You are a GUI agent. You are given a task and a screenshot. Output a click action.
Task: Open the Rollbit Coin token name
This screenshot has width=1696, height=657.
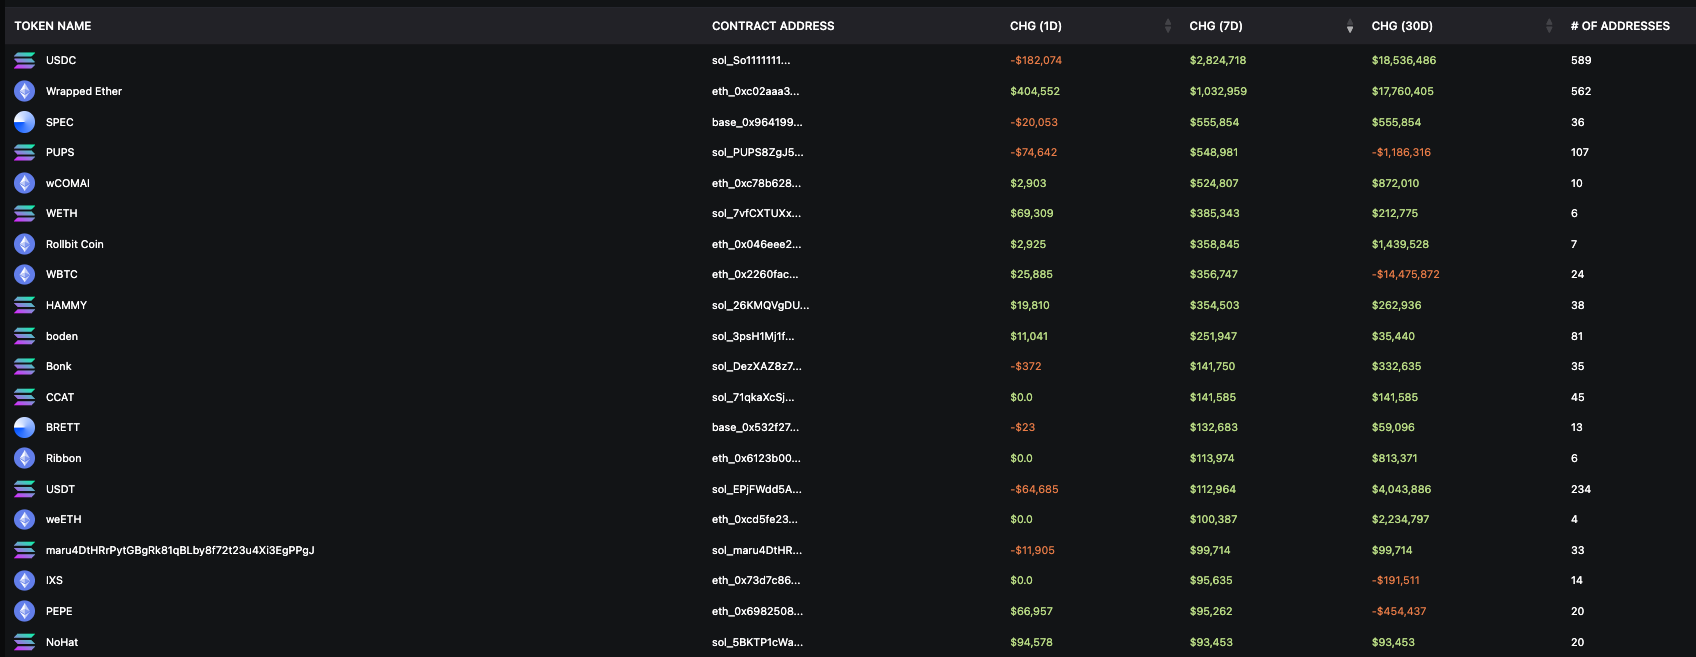(75, 244)
